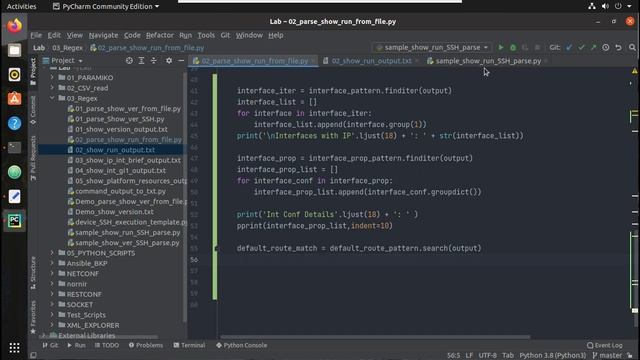Start the debug bug icon

(513, 48)
